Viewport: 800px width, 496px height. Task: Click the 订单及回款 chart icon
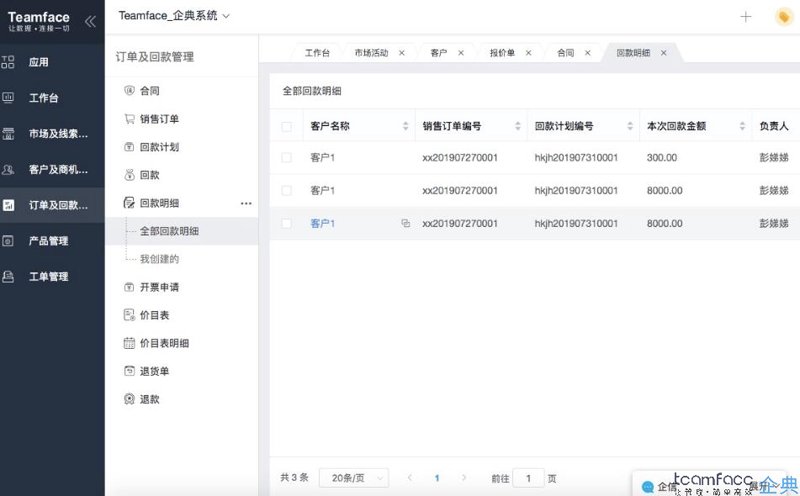tap(8, 205)
